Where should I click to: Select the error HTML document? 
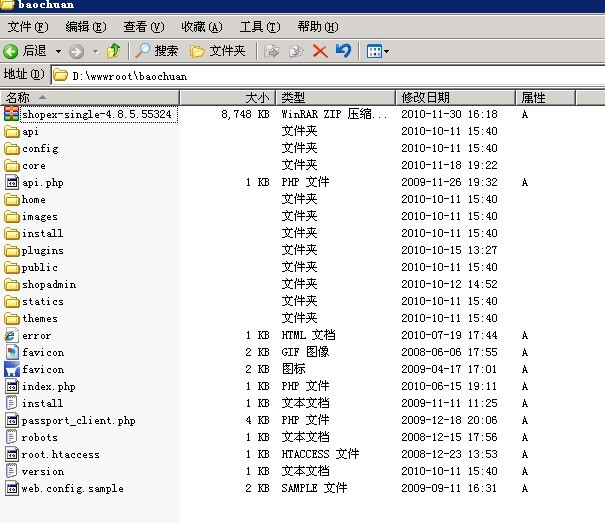pyautogui.click(x=36, y=336)
